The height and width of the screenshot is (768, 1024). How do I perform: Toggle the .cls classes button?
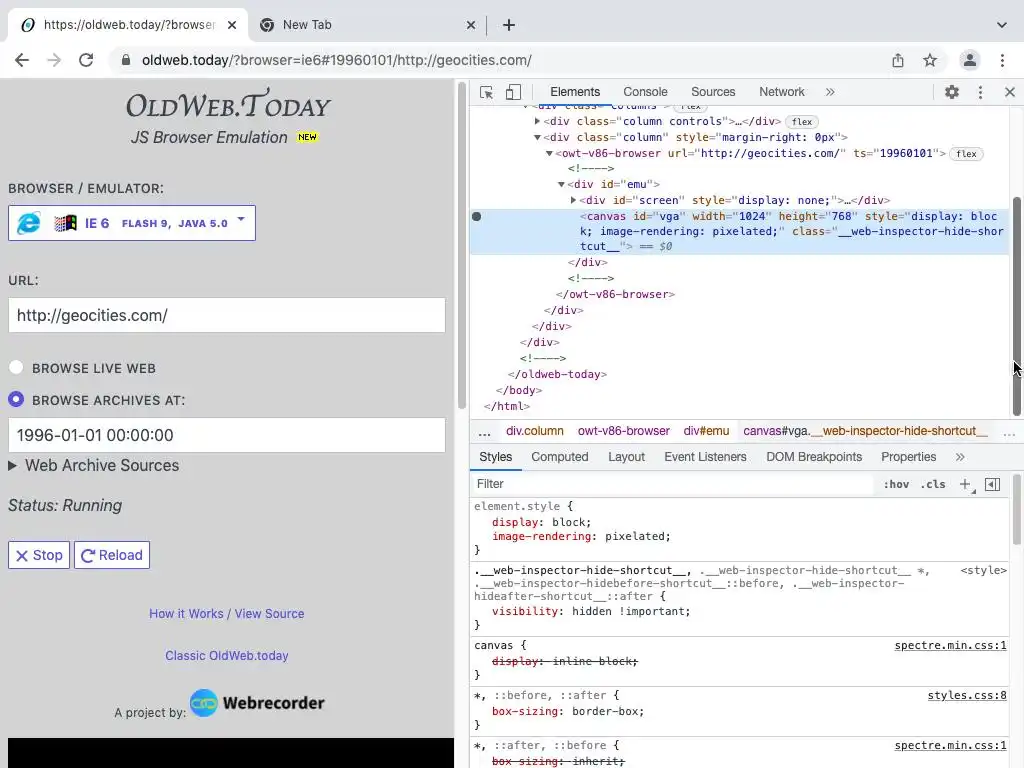click(933, 484)
